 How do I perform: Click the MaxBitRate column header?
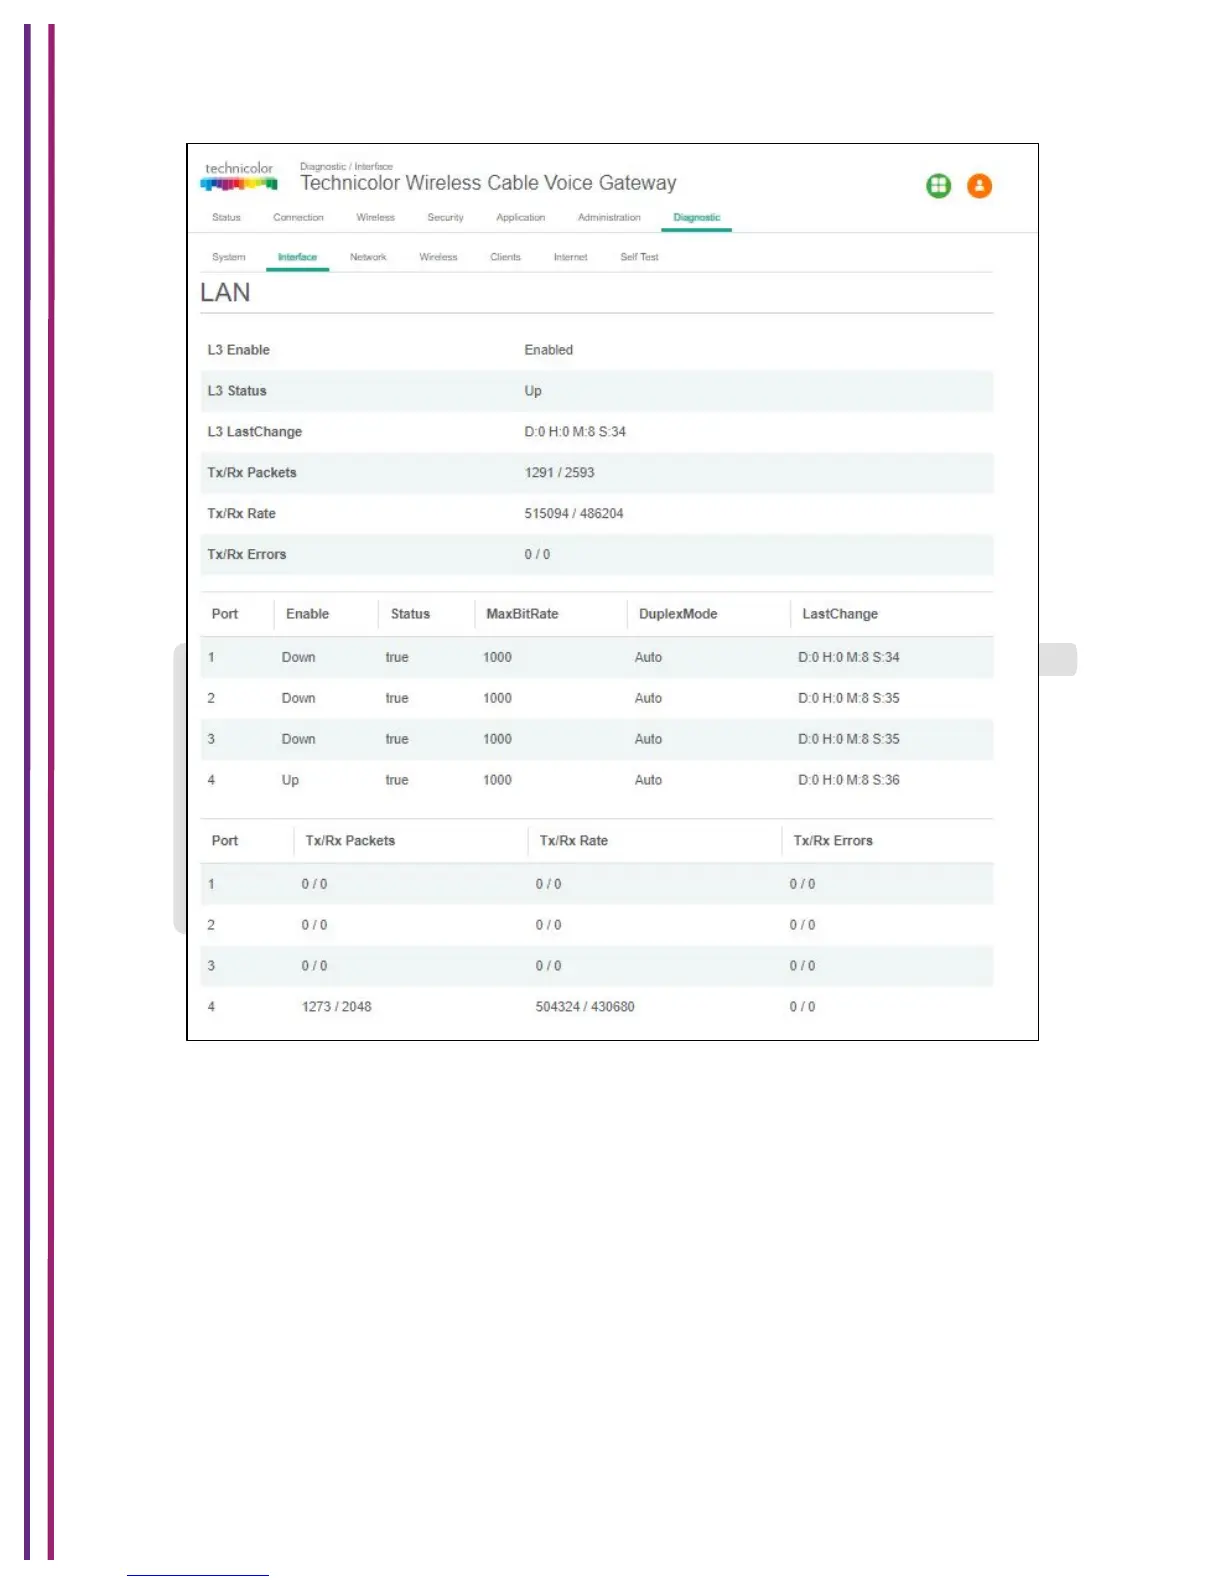point(522,614)
